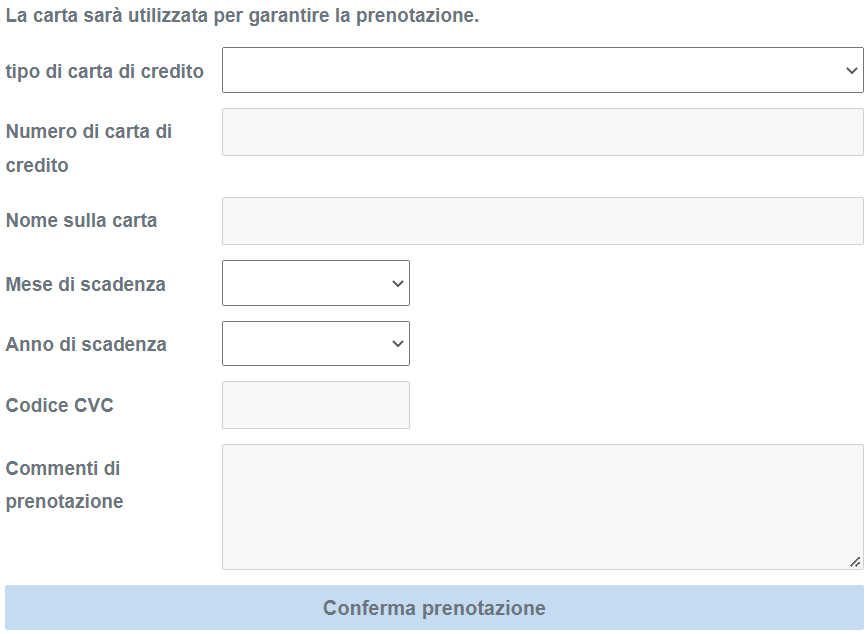Click the 'tipo di carta di credito' label
The height and width of the screenshot is (634, 867).
105,71
